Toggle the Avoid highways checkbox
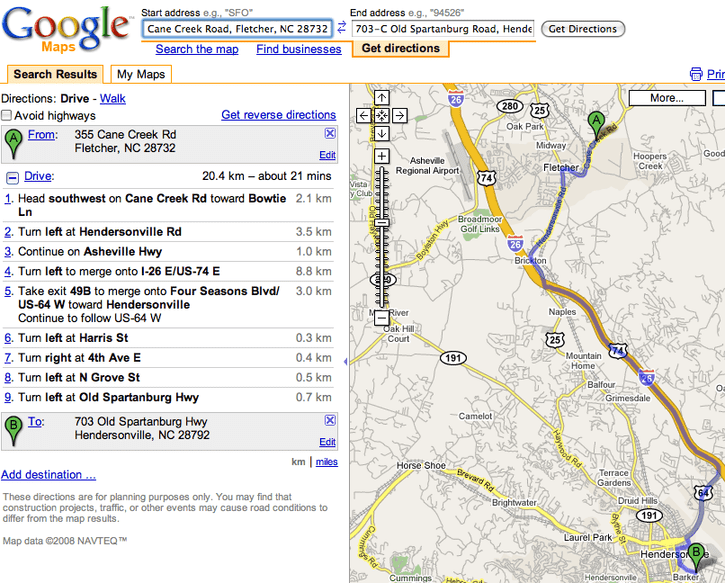This screenshot has width=725, height=583. point(6,115)
